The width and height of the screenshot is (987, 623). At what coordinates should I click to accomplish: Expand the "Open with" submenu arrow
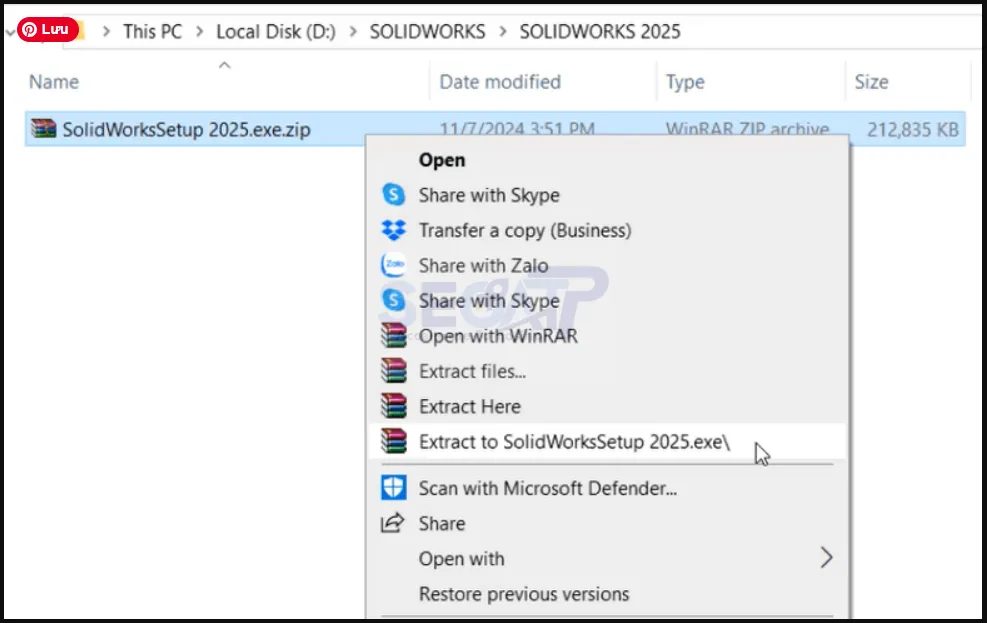[x=826, y=559]
